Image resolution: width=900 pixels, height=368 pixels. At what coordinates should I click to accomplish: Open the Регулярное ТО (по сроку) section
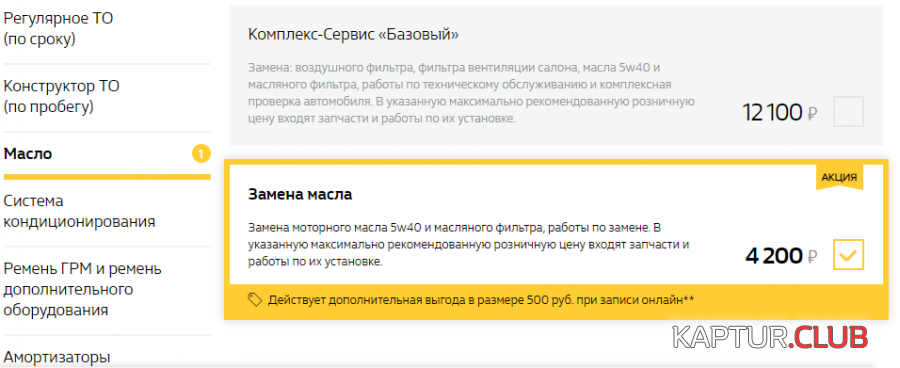(x=59, y=29)
